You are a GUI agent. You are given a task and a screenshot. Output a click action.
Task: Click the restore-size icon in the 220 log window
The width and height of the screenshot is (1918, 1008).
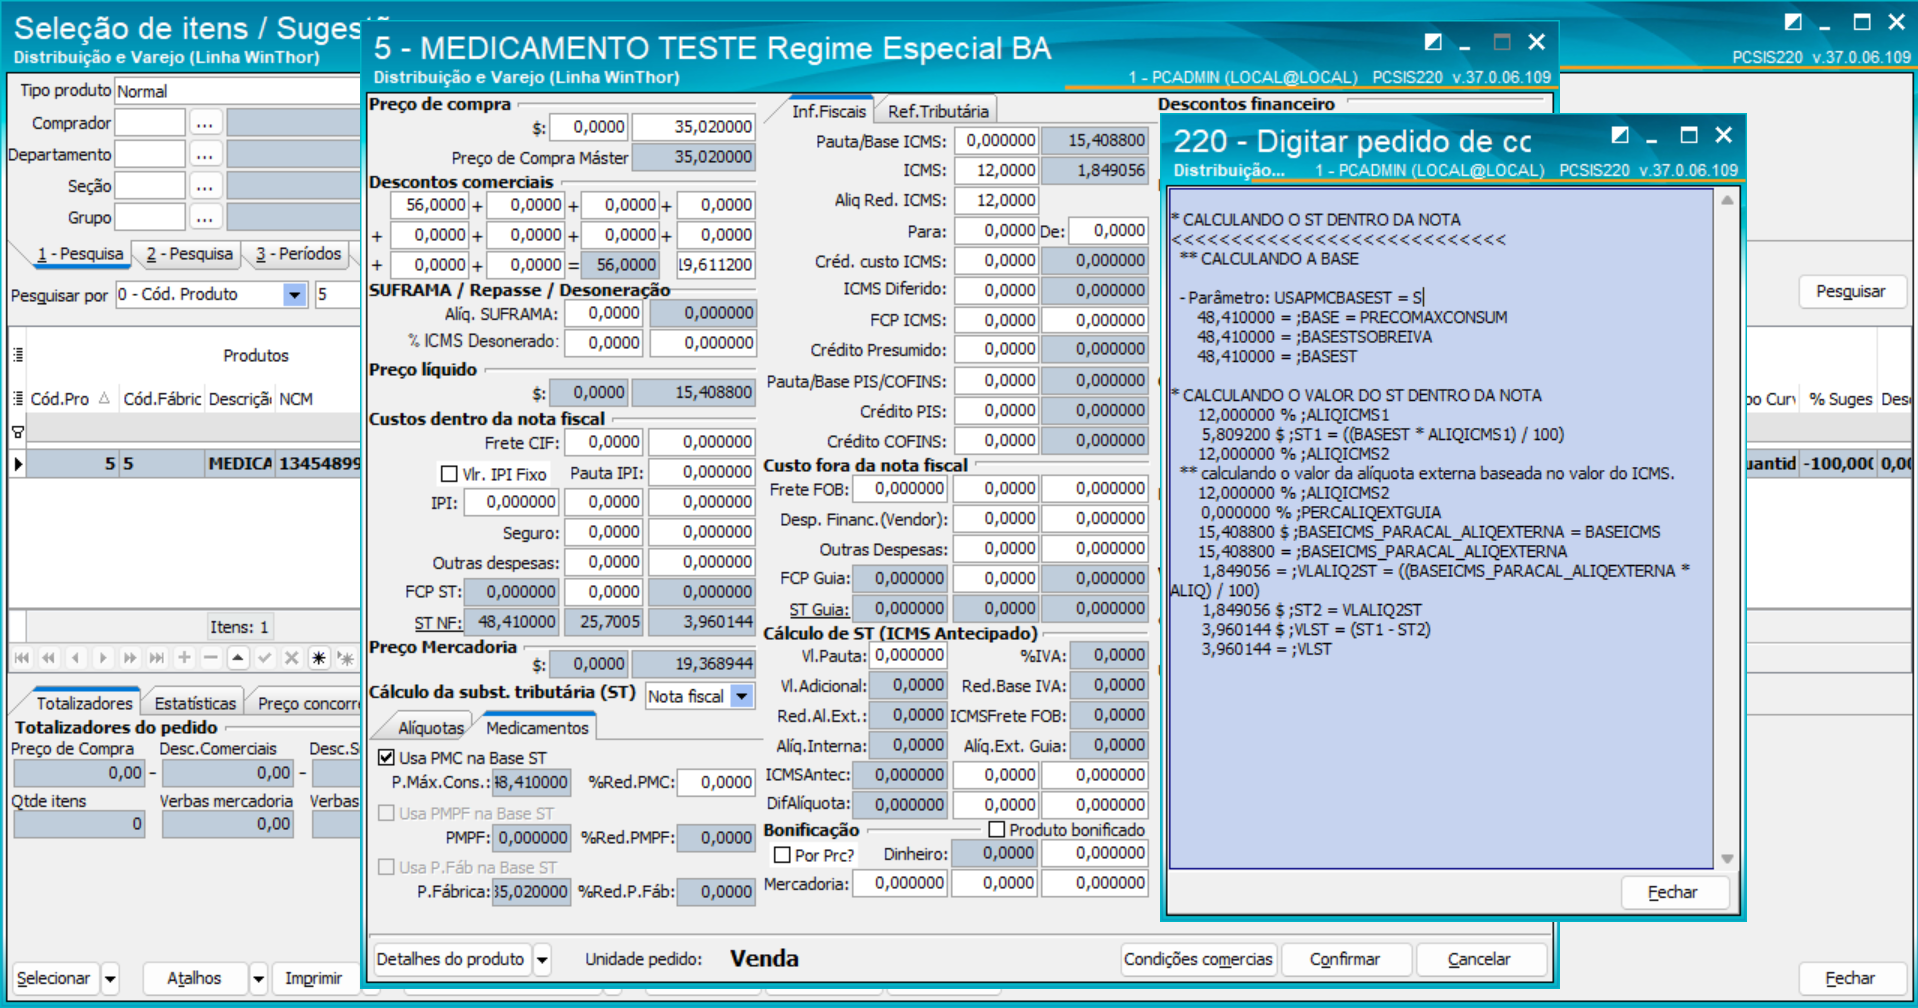pyautogui.click(x=1620, y=135)
